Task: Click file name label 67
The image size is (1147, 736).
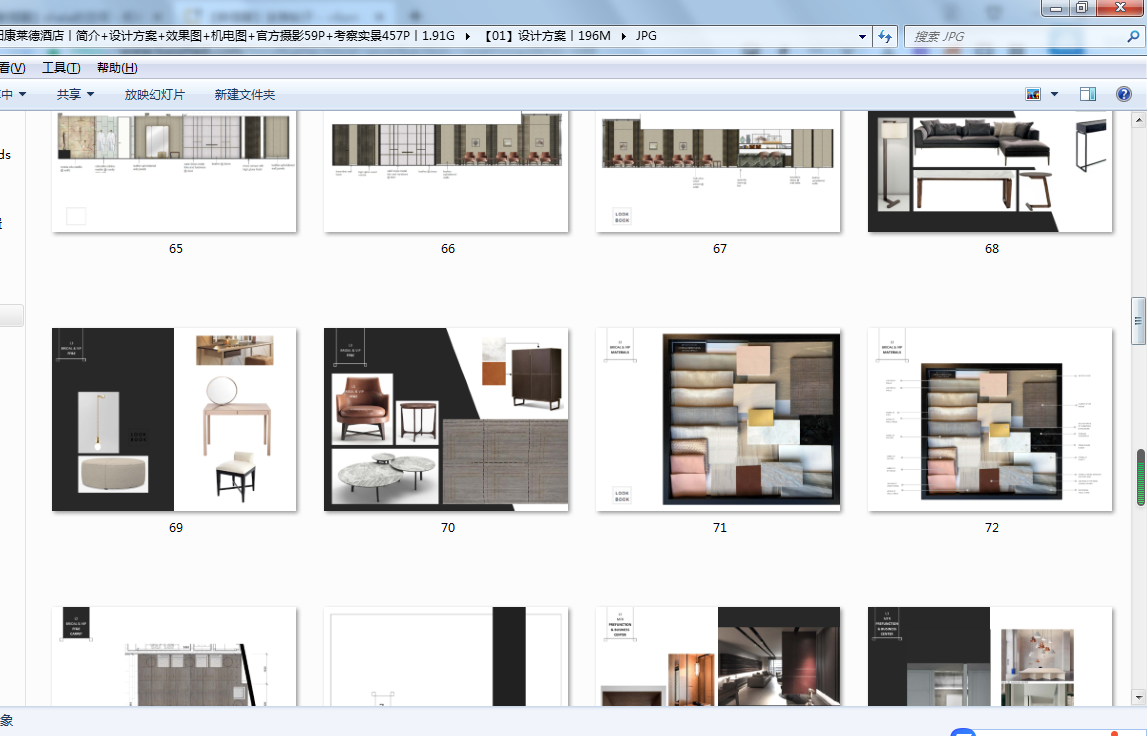Action: 720,249
